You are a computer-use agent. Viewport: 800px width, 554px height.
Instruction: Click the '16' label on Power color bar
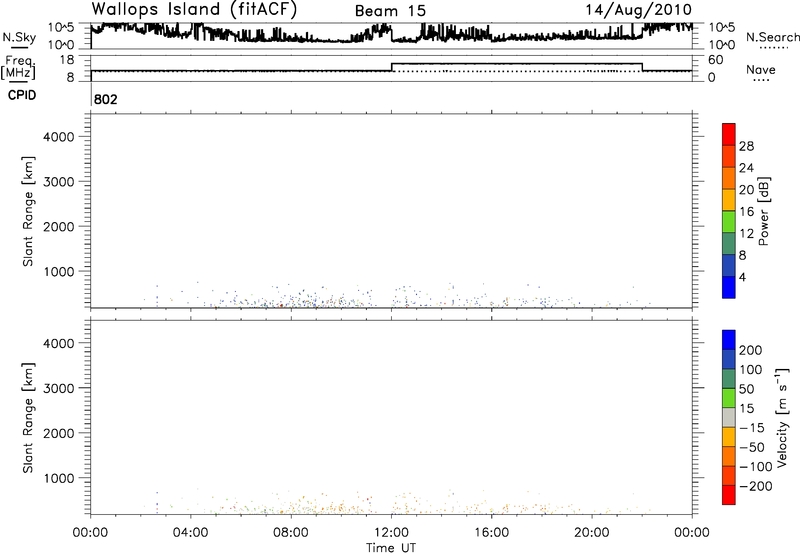click(746, 212)
